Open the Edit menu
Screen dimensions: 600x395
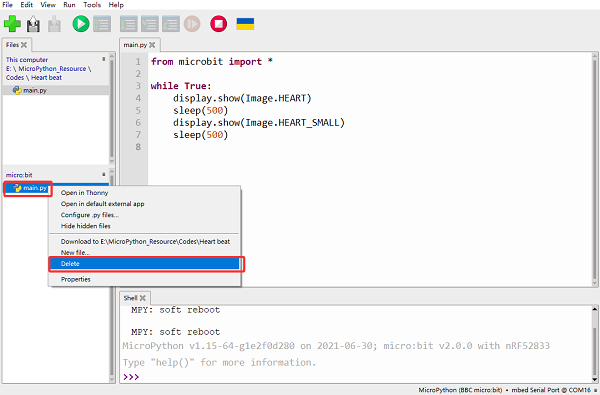[26, 5]
